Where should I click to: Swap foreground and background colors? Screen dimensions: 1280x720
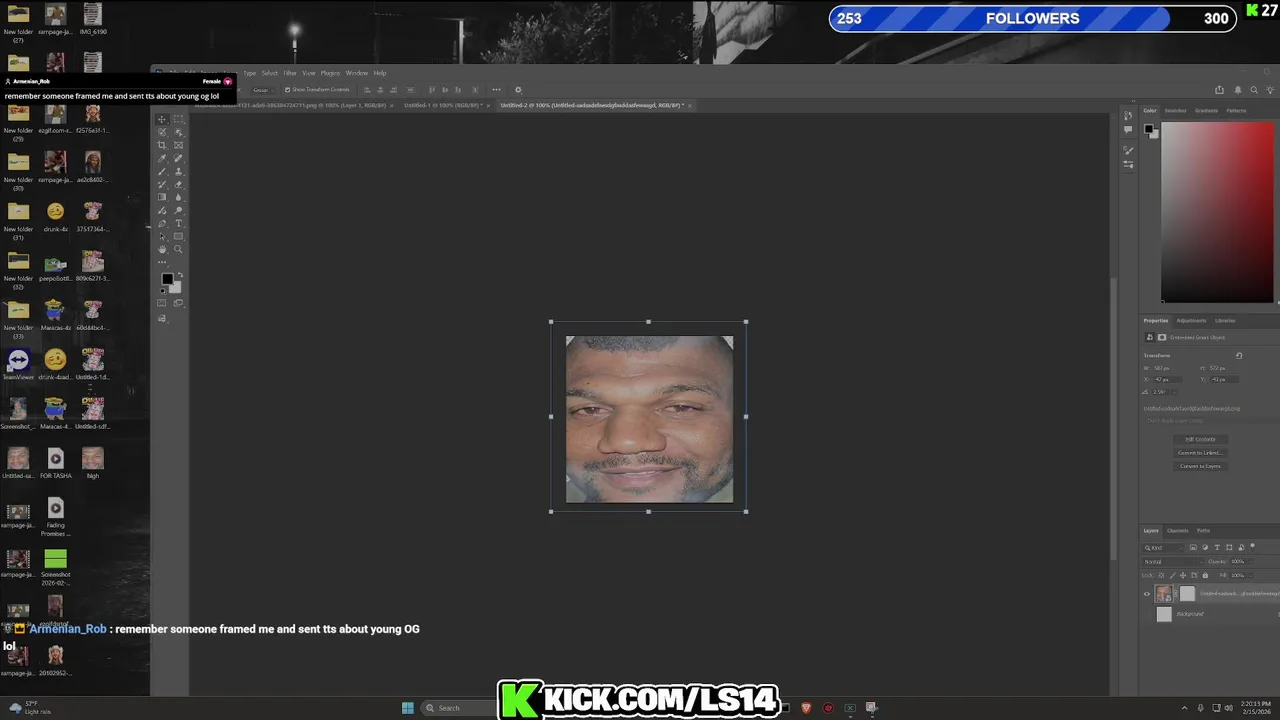pyautogui.click(x=180, y=275)
